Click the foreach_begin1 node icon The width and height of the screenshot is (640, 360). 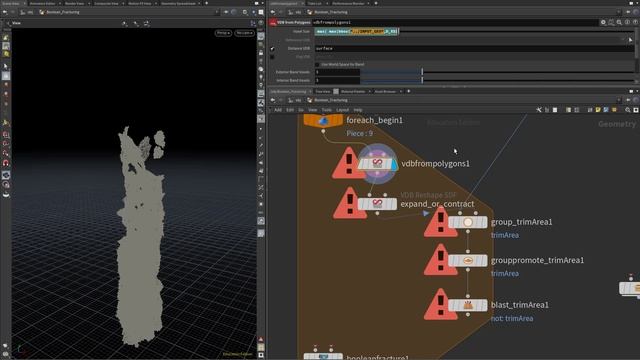[x=323, y=120]
